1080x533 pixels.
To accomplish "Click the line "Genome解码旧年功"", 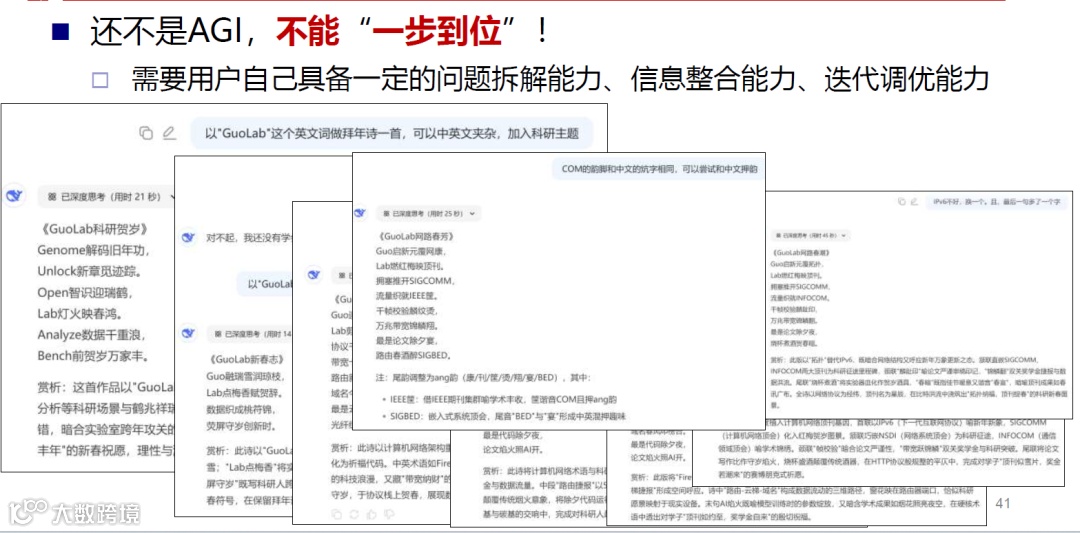I will pos(93,250).
